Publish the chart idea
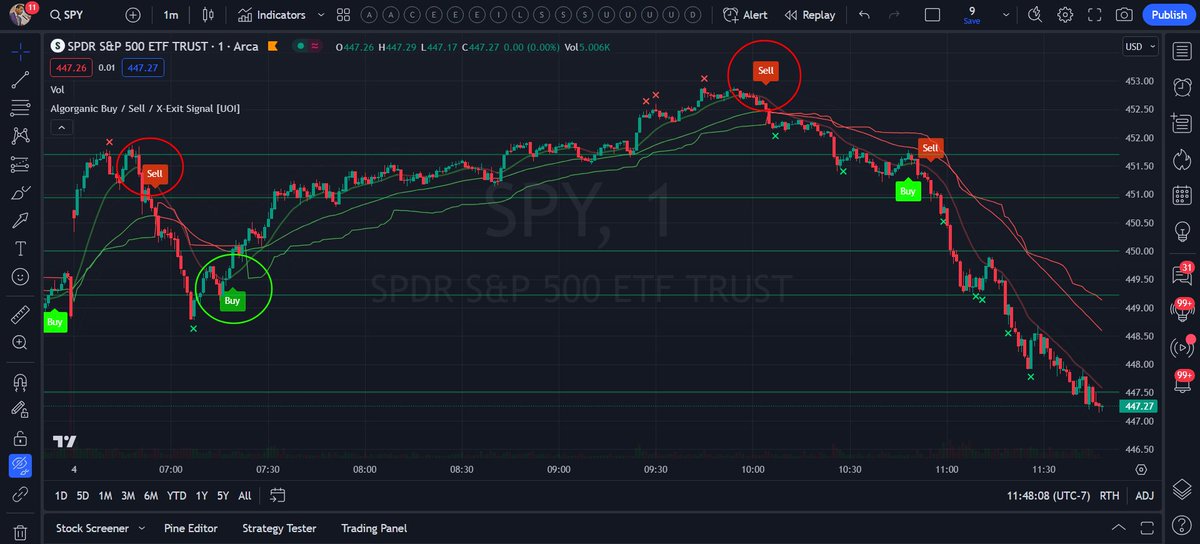 coord(1168,15)
